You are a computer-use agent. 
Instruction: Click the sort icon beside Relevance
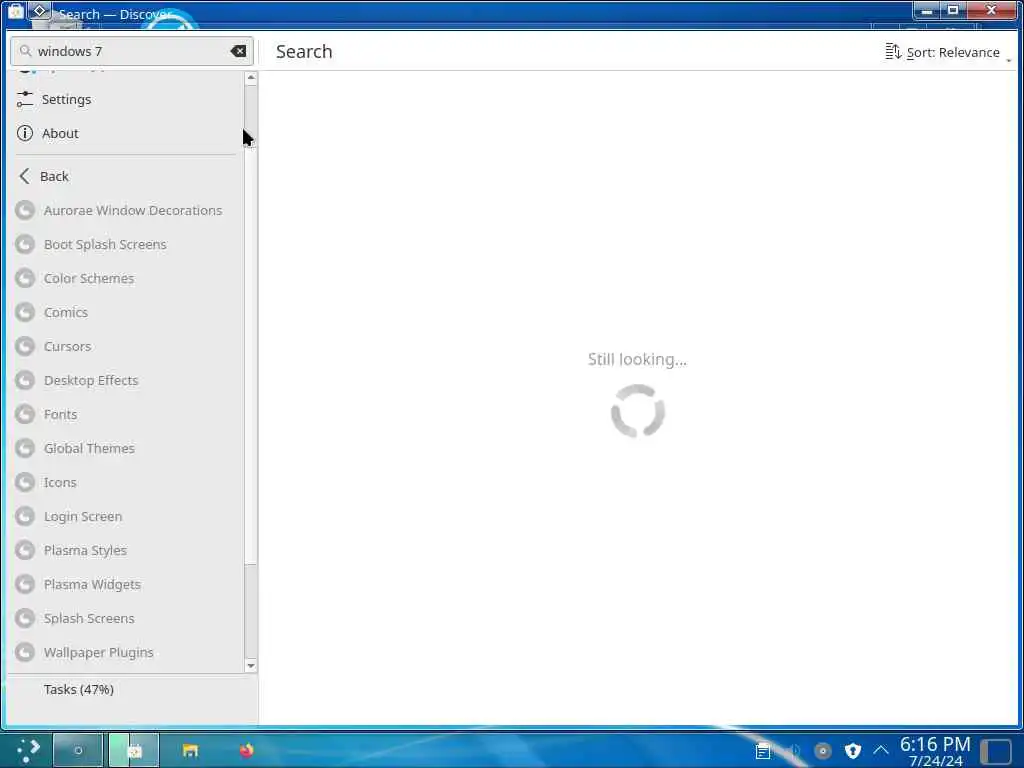click(893, 52)
